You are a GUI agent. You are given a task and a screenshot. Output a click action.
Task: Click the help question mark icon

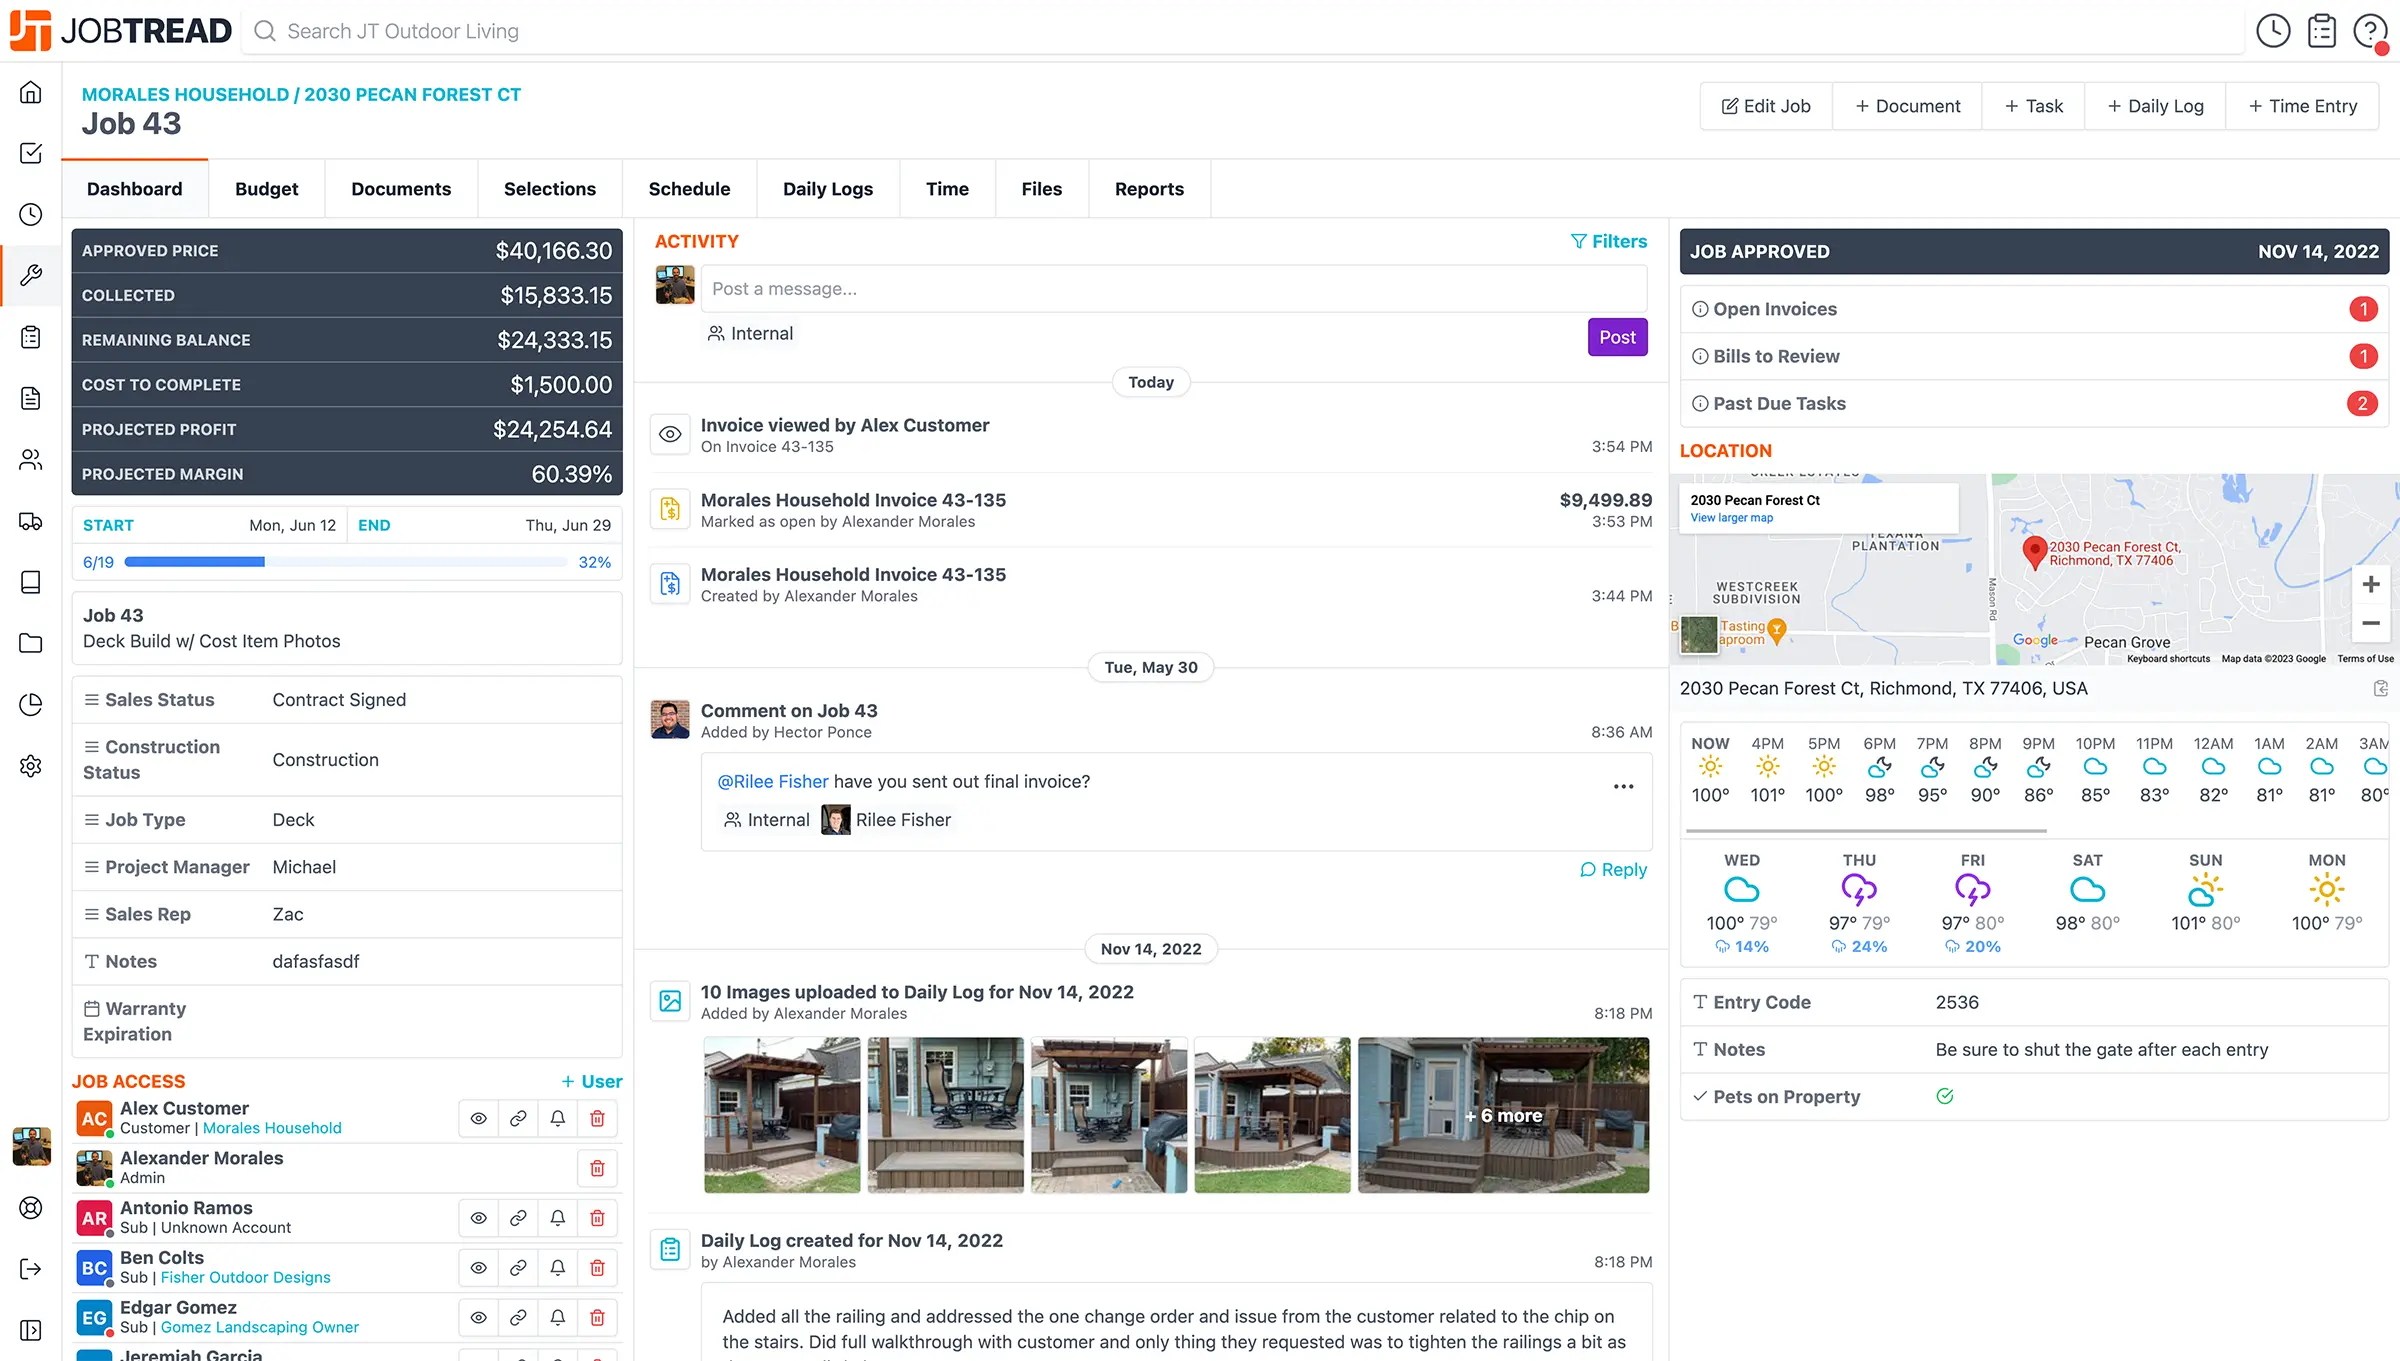[x=2369, y=31]
